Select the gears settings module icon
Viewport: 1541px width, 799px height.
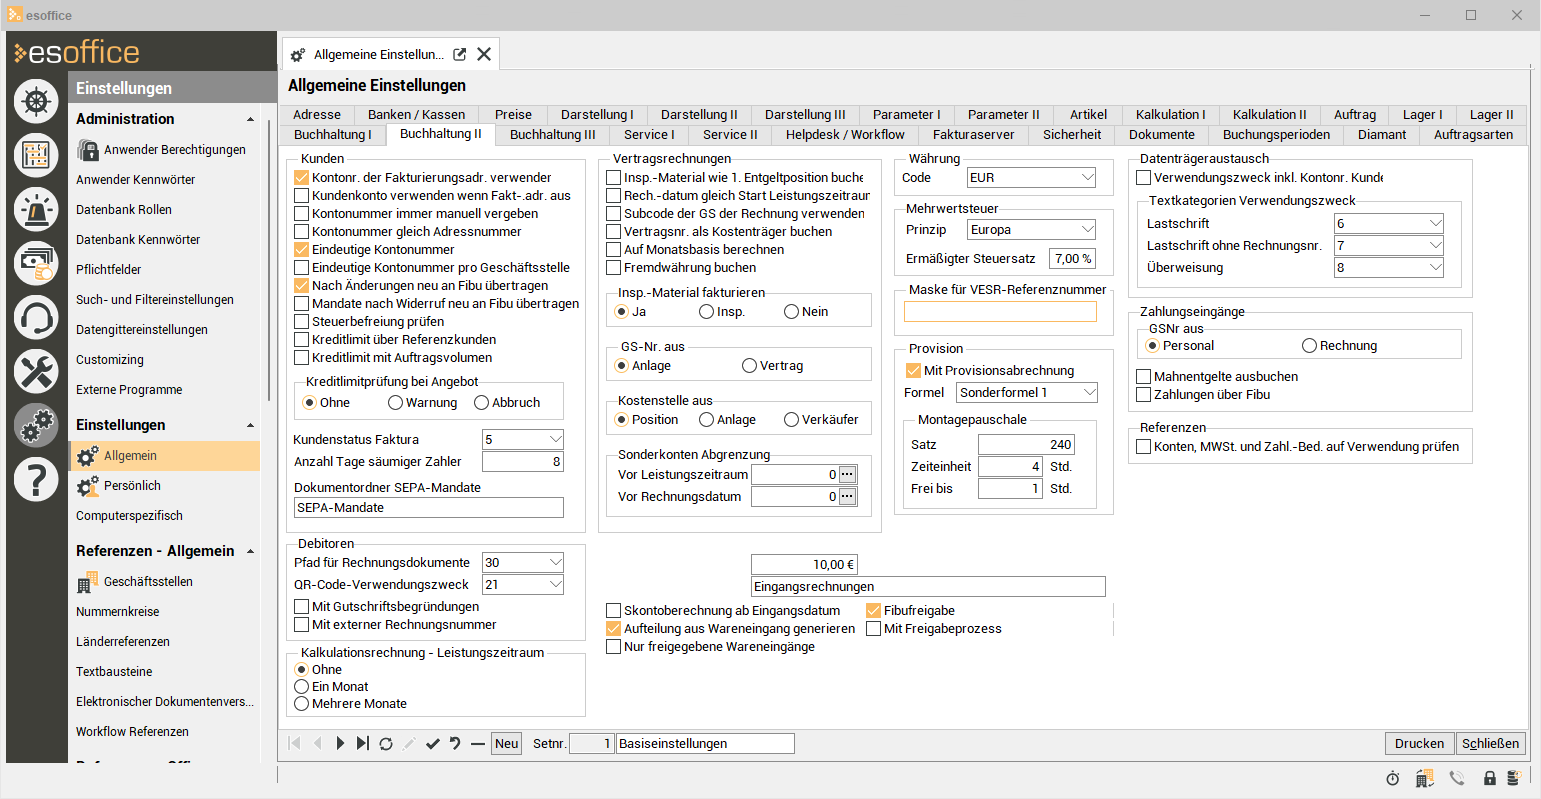click(36, 425)
